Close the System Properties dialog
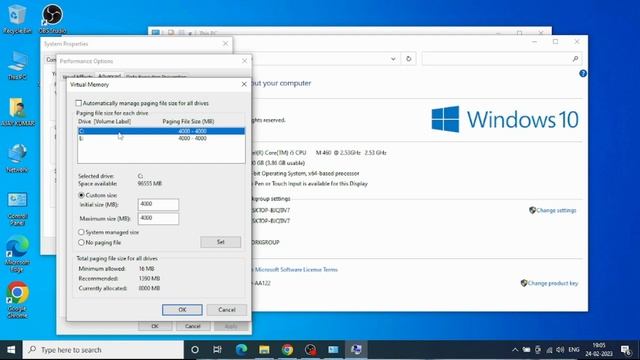This screenshot has width=640, height=360. (x=225, y=43)
